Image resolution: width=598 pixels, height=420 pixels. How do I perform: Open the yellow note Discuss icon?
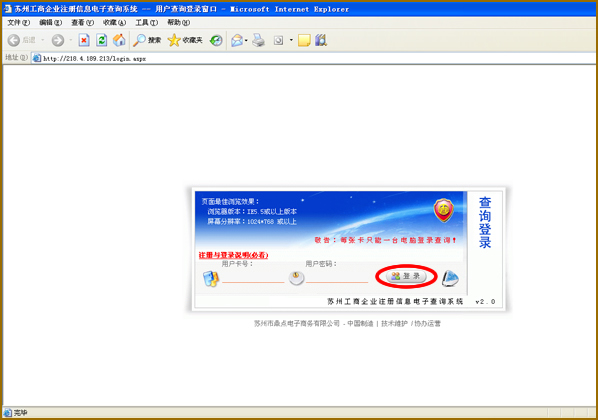tap(304, 40)
